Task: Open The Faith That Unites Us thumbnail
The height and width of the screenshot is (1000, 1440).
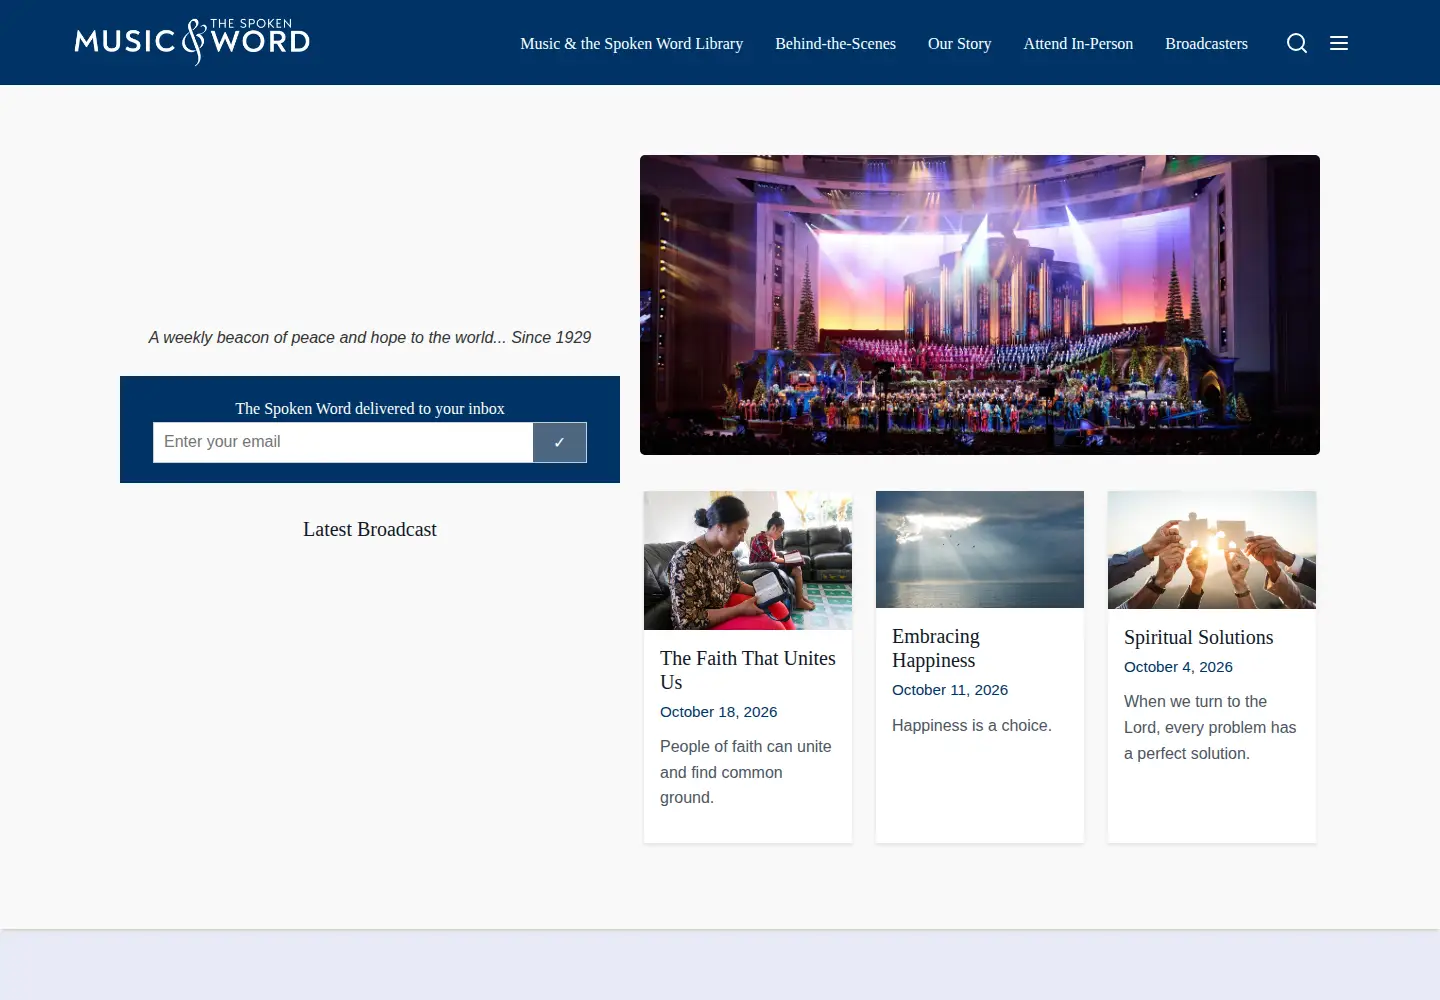Action: click(x=748, y=560)
